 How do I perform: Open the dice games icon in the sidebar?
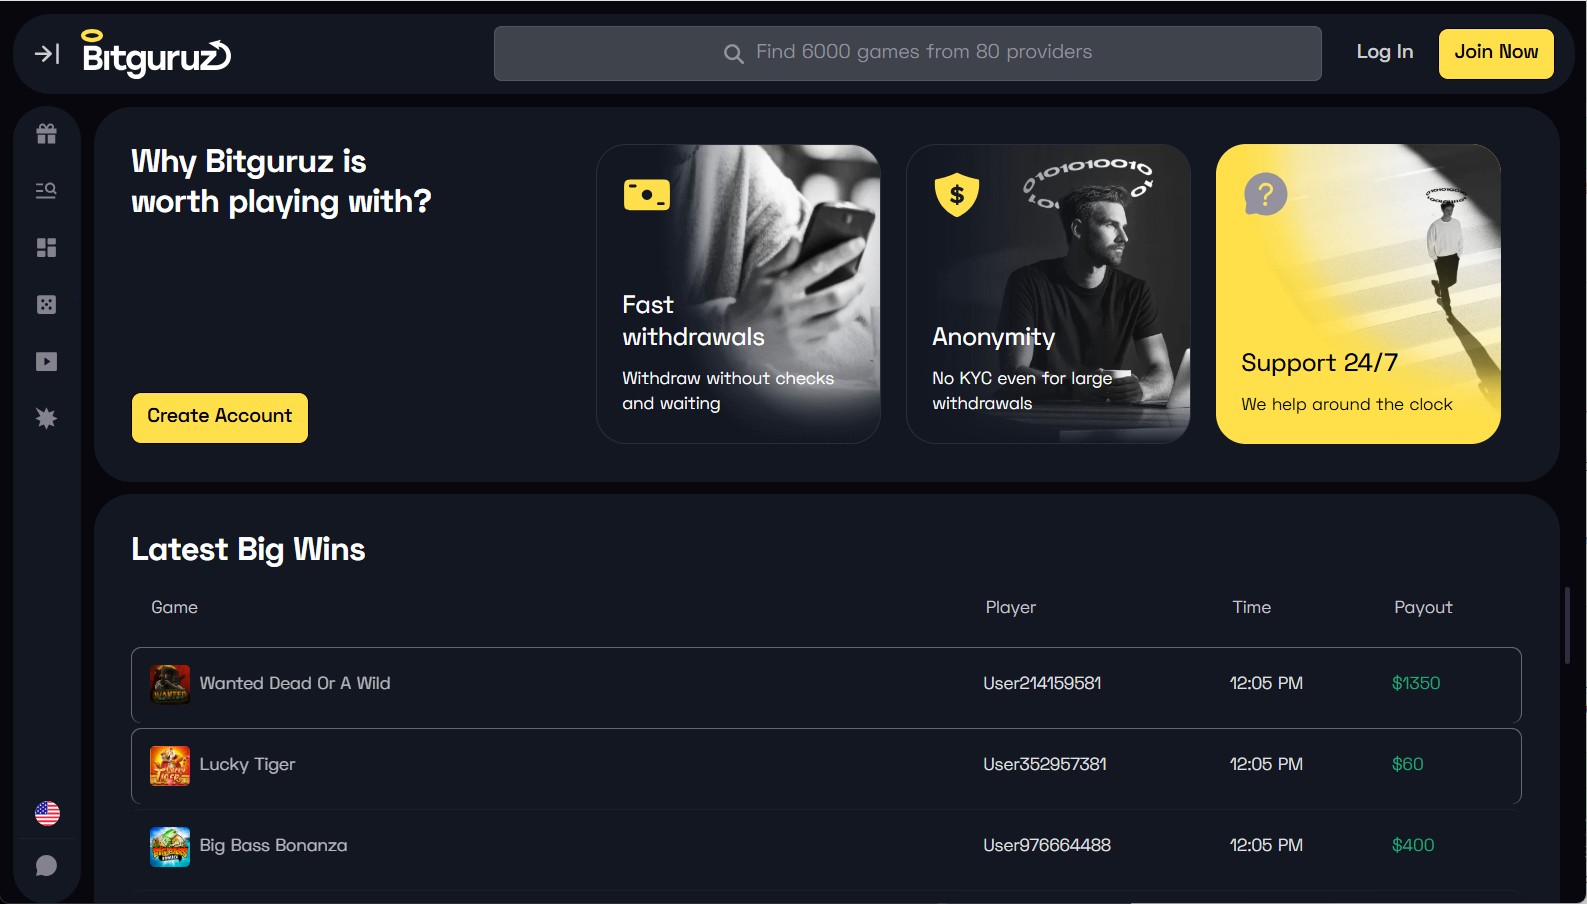47,304
